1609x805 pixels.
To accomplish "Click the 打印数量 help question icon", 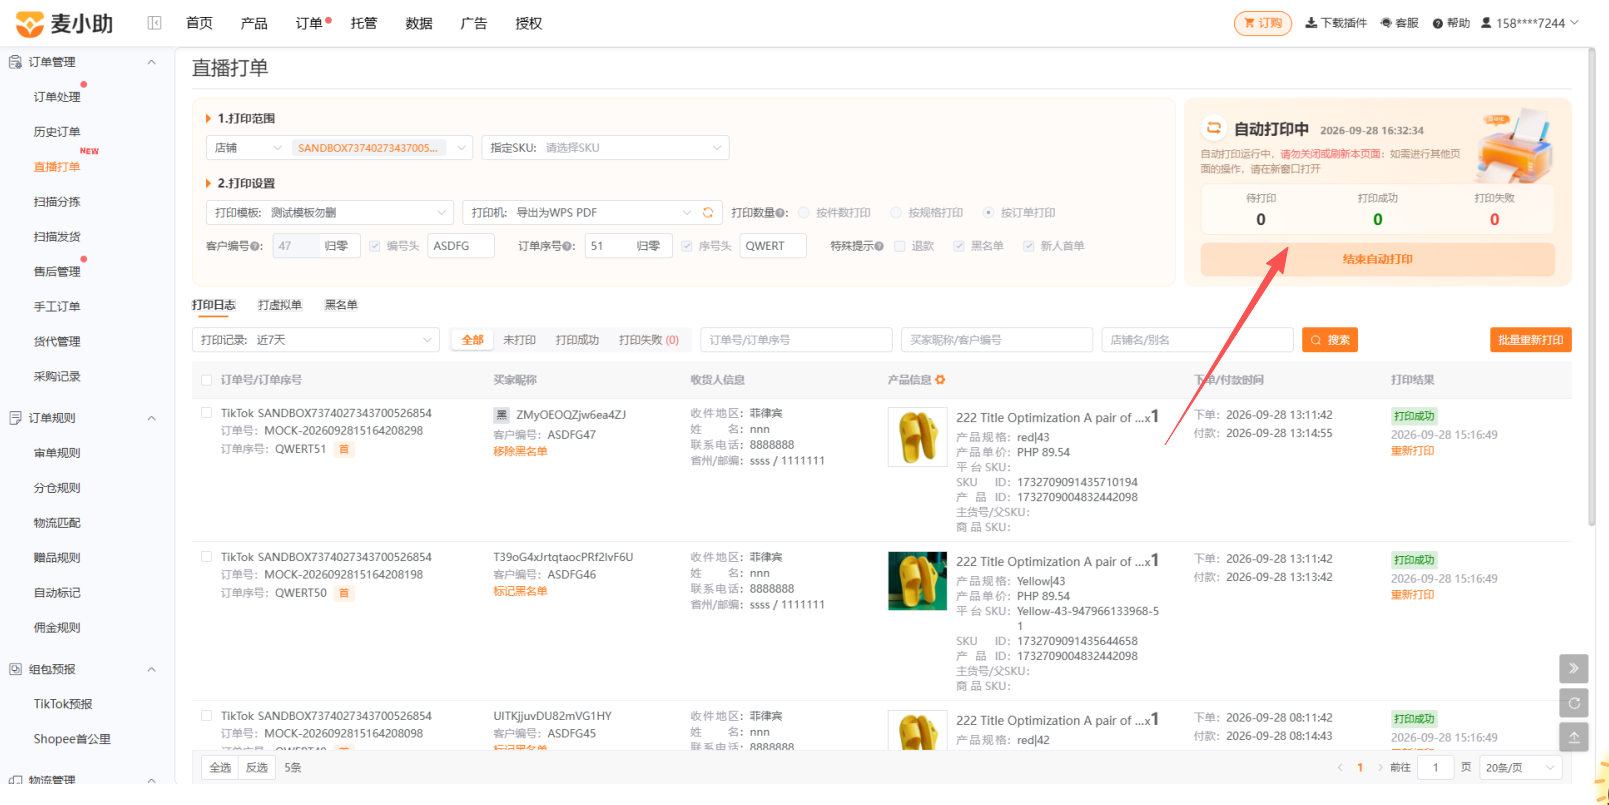I will [782, 213].
